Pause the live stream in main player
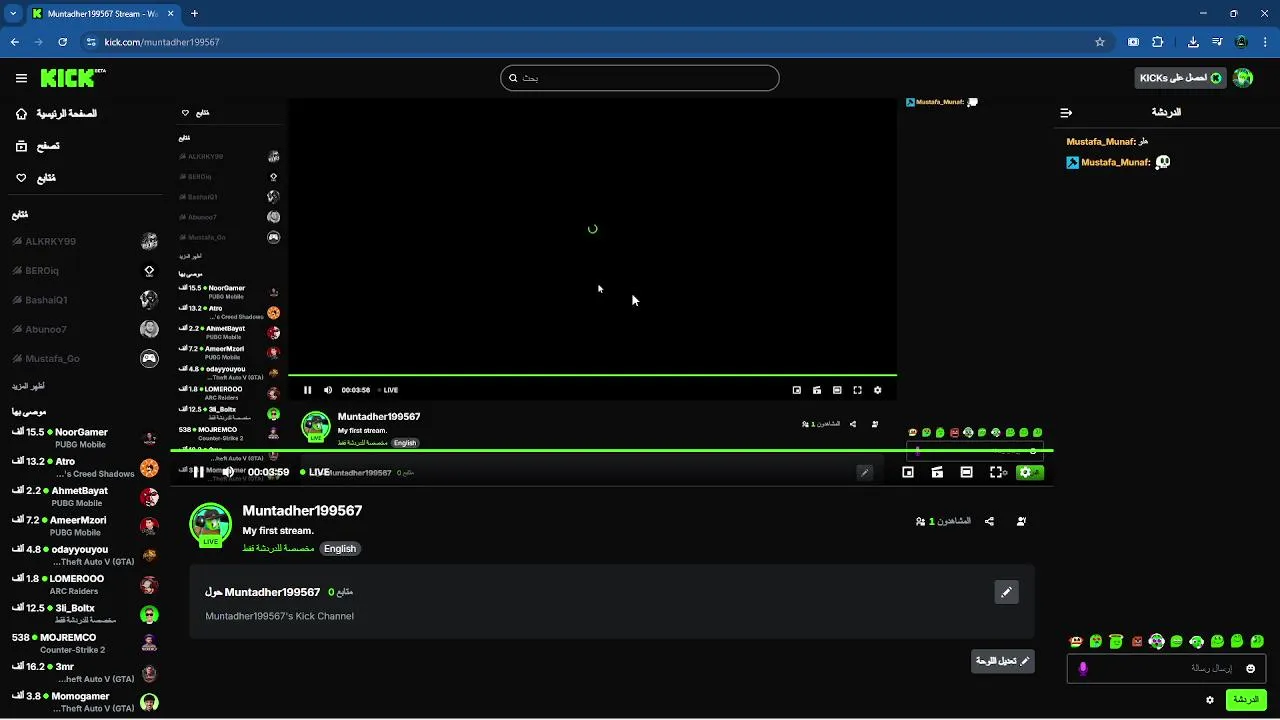The image size is (1280, 720). pos(198,472)
